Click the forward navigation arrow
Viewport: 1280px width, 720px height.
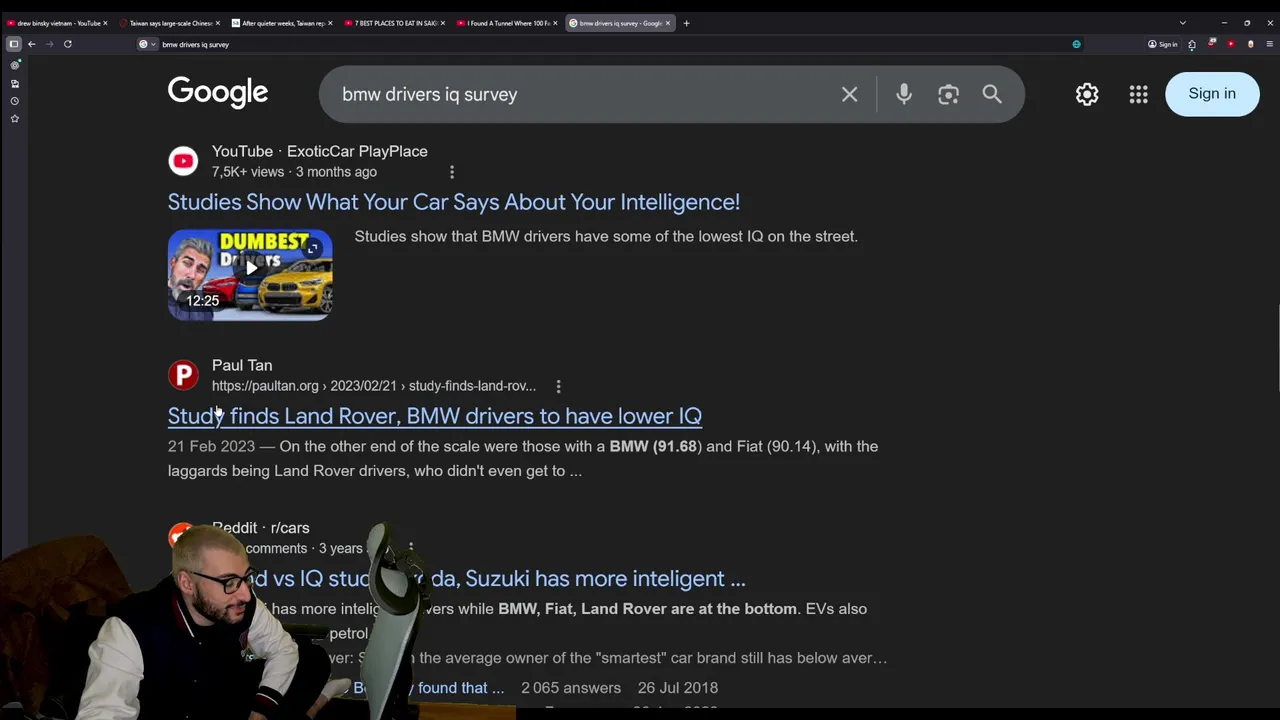[49, 44]
